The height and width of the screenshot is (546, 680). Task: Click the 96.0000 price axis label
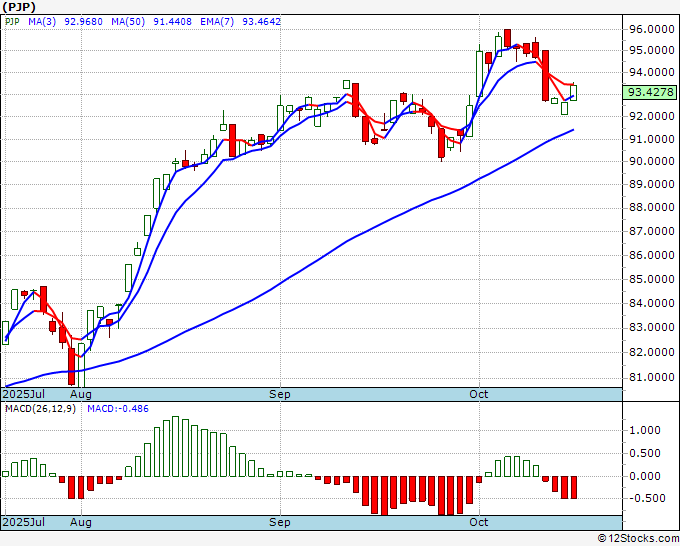(652, 29)
